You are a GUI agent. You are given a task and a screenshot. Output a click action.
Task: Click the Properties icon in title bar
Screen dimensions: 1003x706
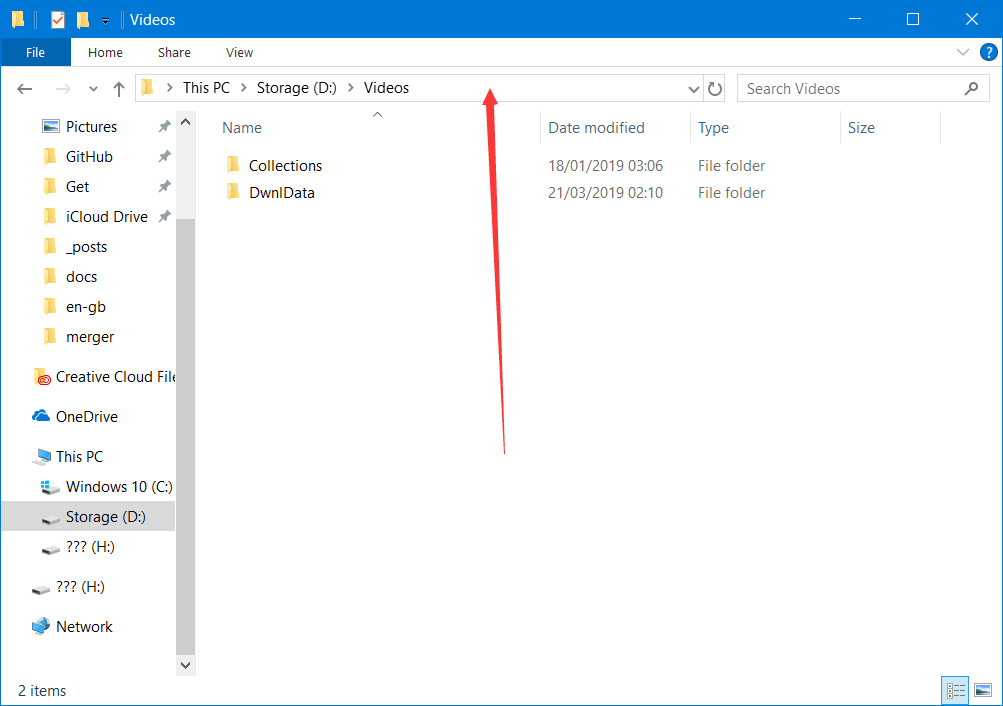tap(58, 20)
